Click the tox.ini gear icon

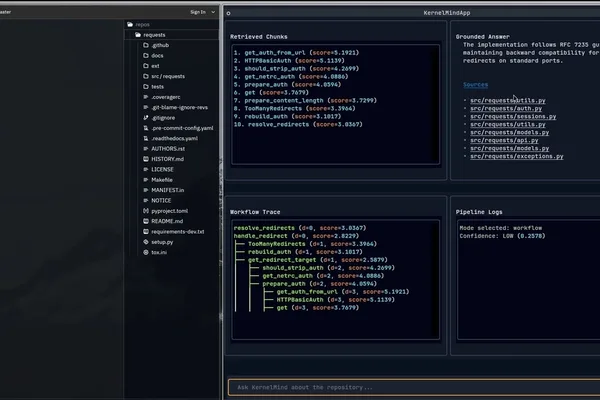tap(146, 252)
